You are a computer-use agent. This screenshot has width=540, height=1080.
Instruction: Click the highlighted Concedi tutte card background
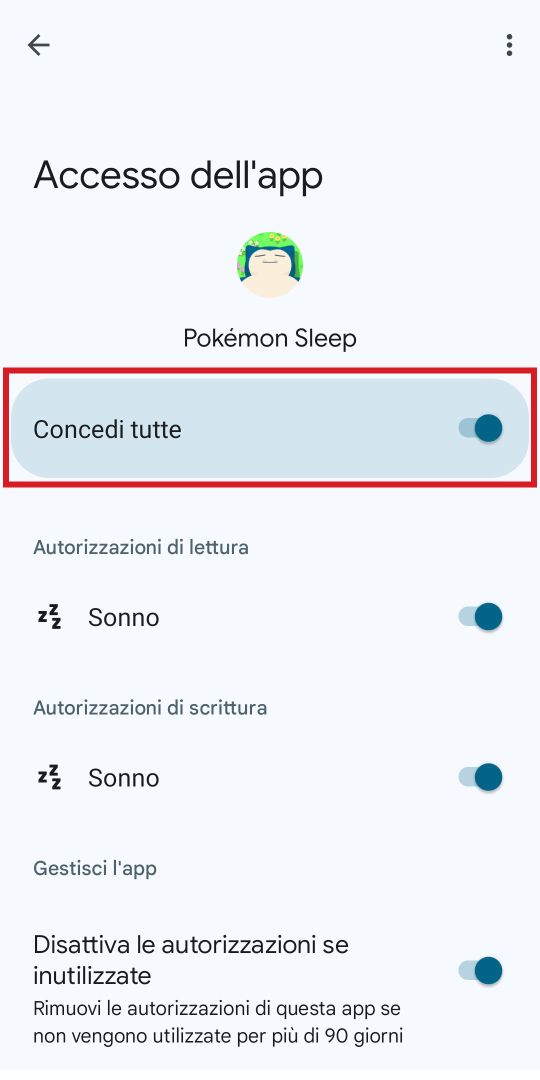(x=270, y=428)
